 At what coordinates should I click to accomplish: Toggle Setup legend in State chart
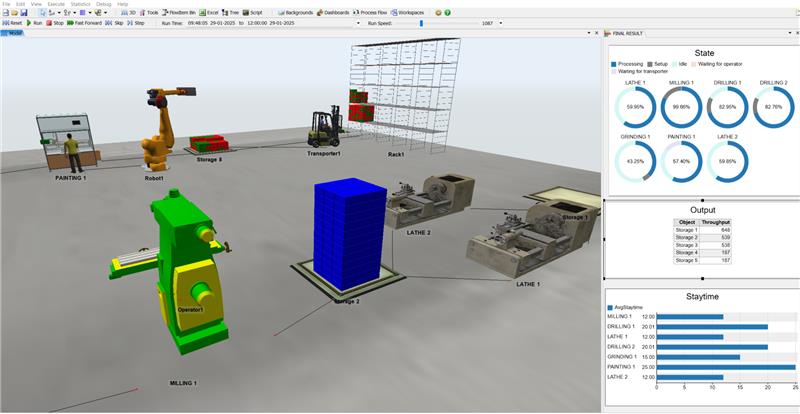(x=656, y=64)
